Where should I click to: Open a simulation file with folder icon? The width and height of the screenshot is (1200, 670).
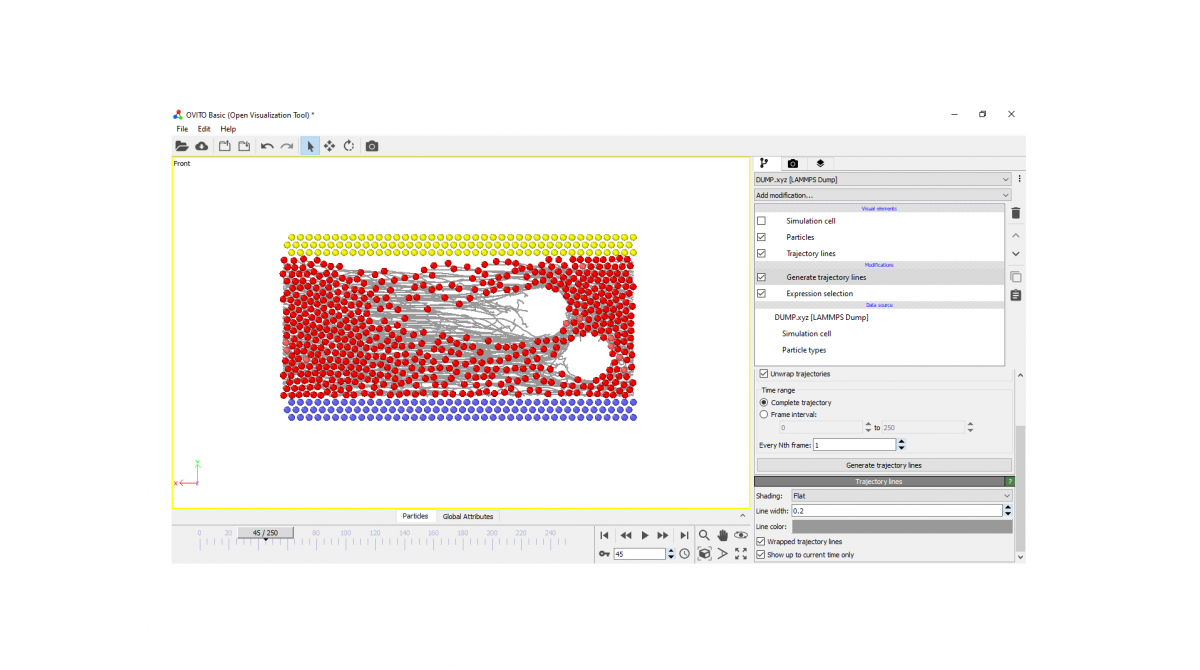coord(182,146)
